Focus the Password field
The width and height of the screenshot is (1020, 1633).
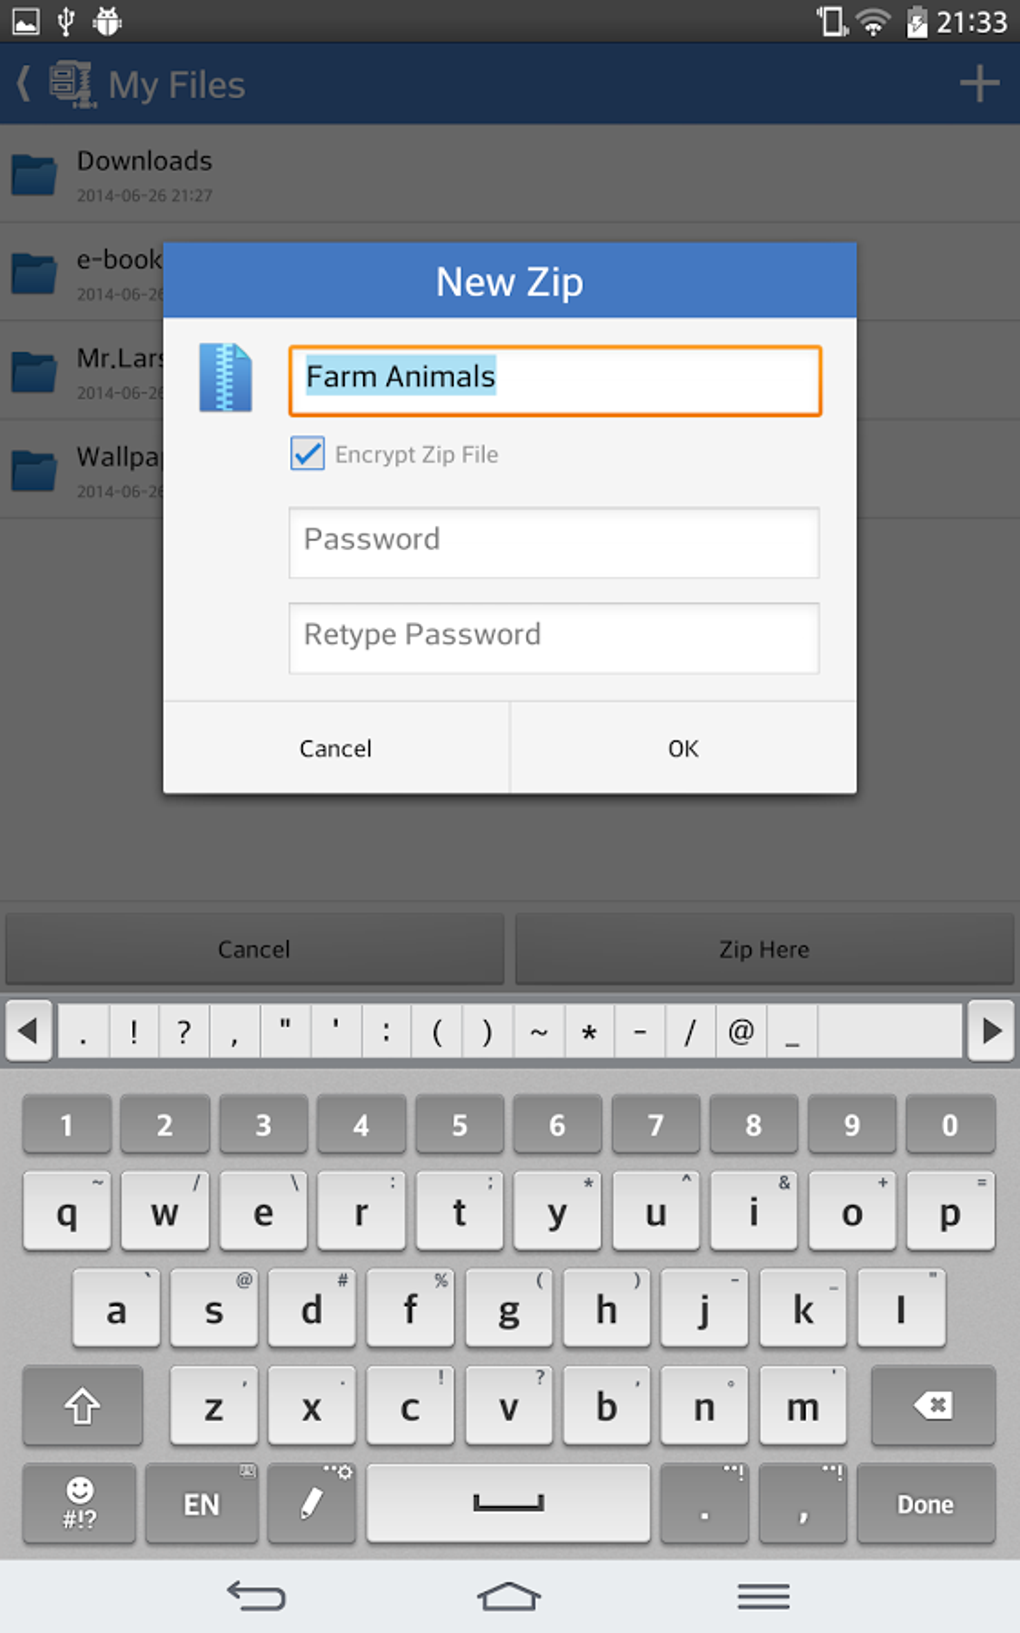554,542
